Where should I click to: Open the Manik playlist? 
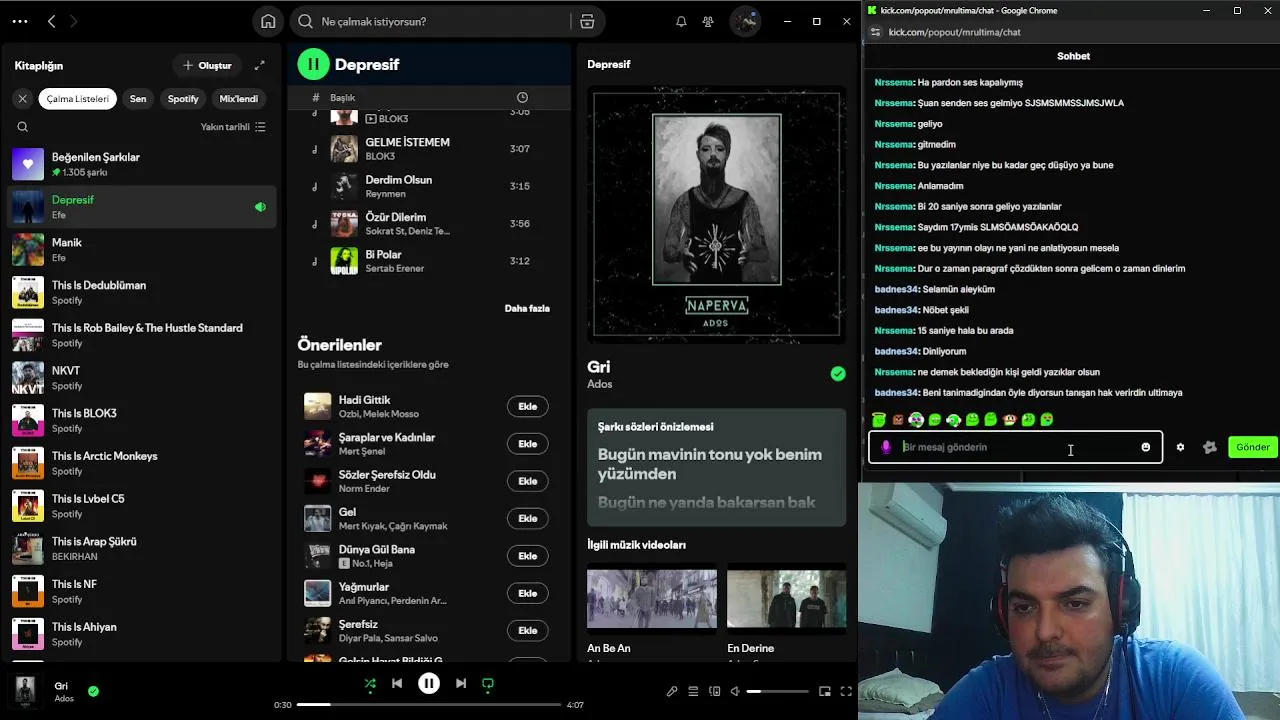coord(140,249)
